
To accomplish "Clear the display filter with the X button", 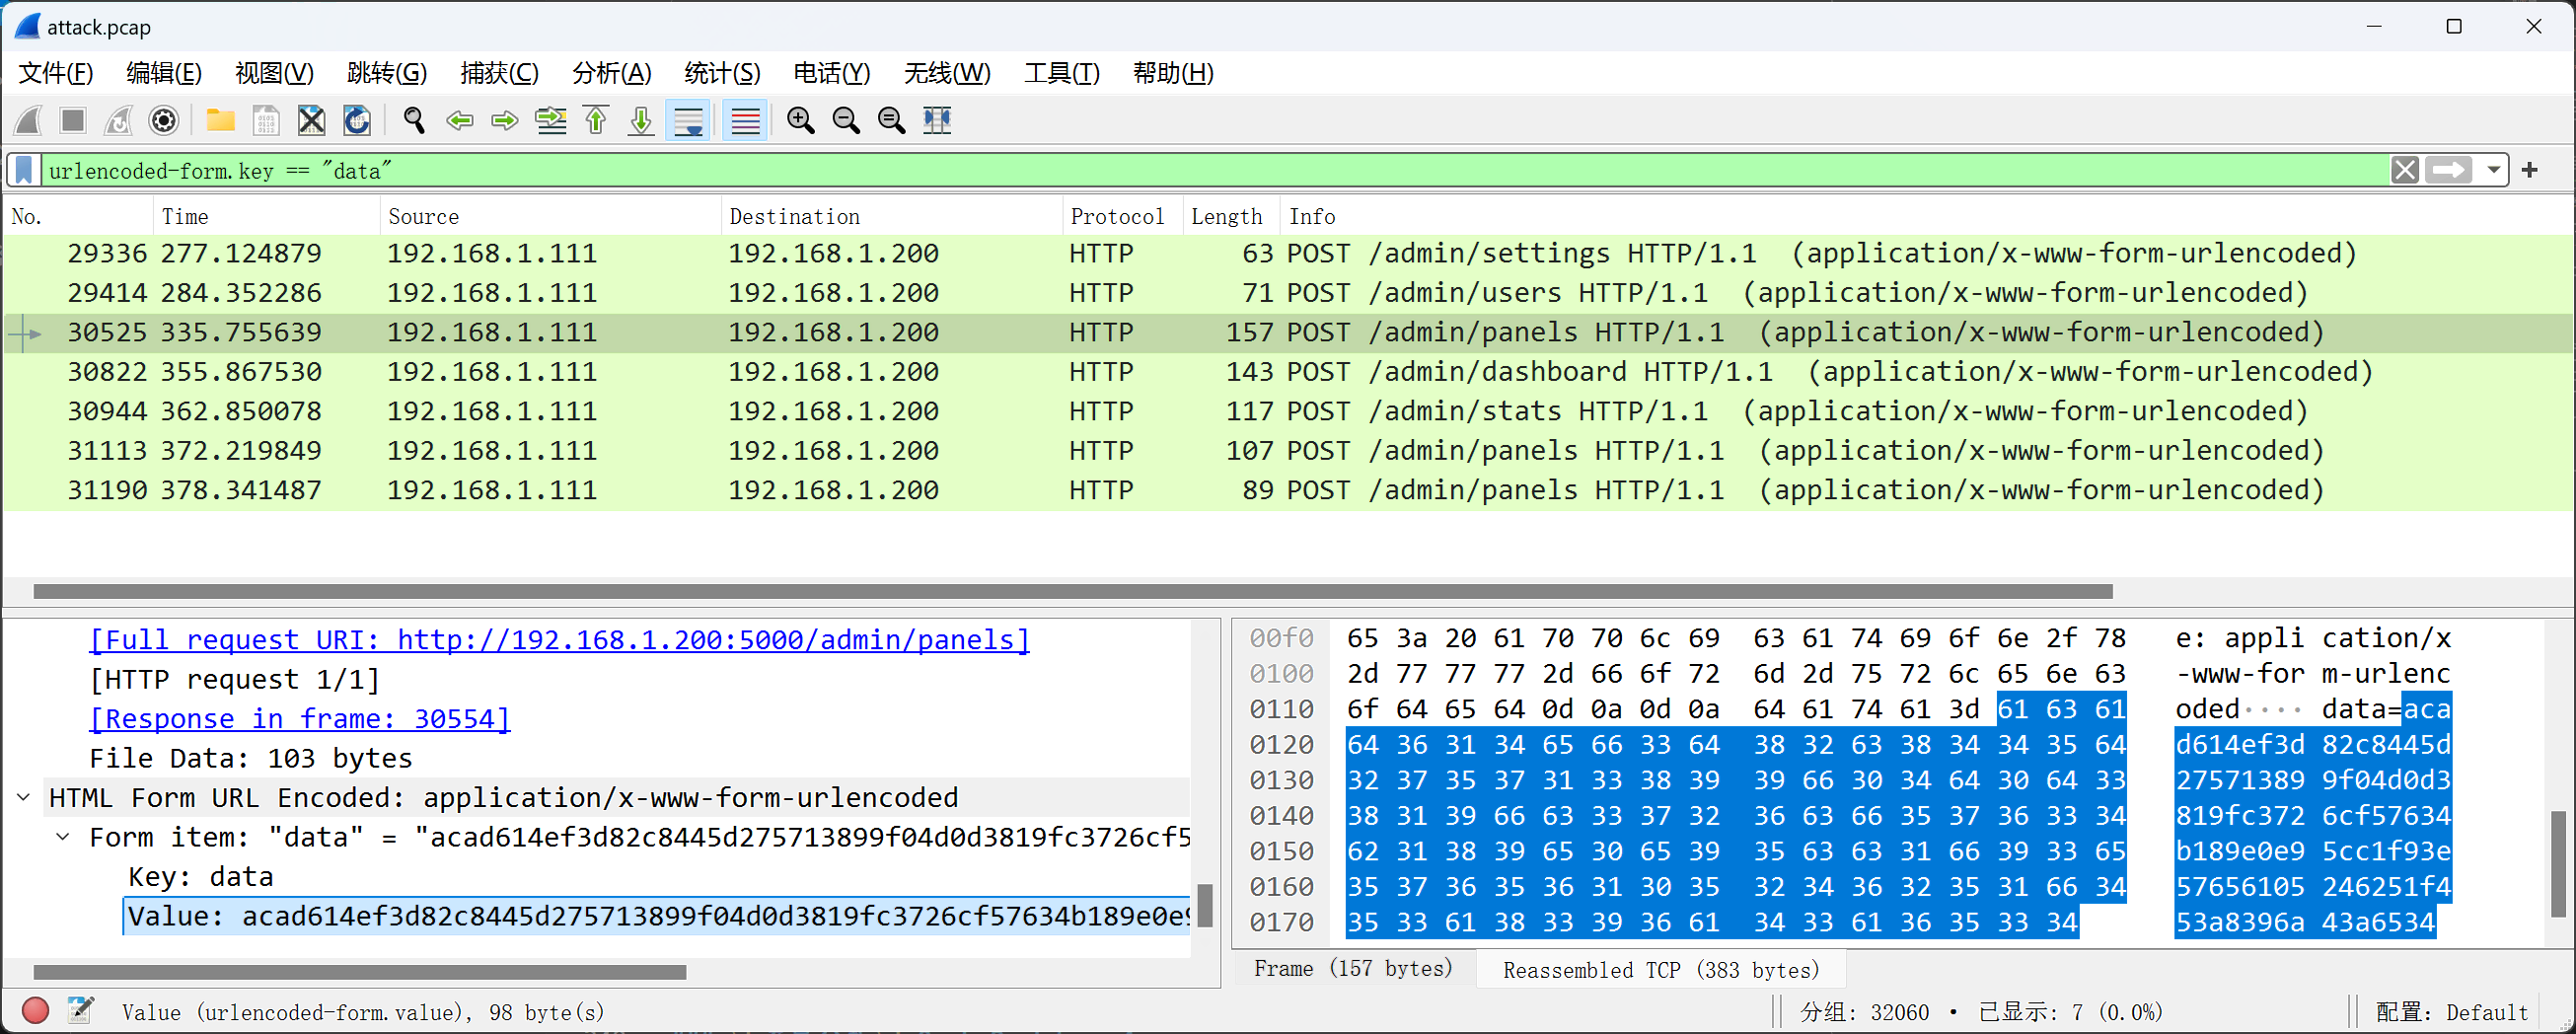I will coord(2405,170).
